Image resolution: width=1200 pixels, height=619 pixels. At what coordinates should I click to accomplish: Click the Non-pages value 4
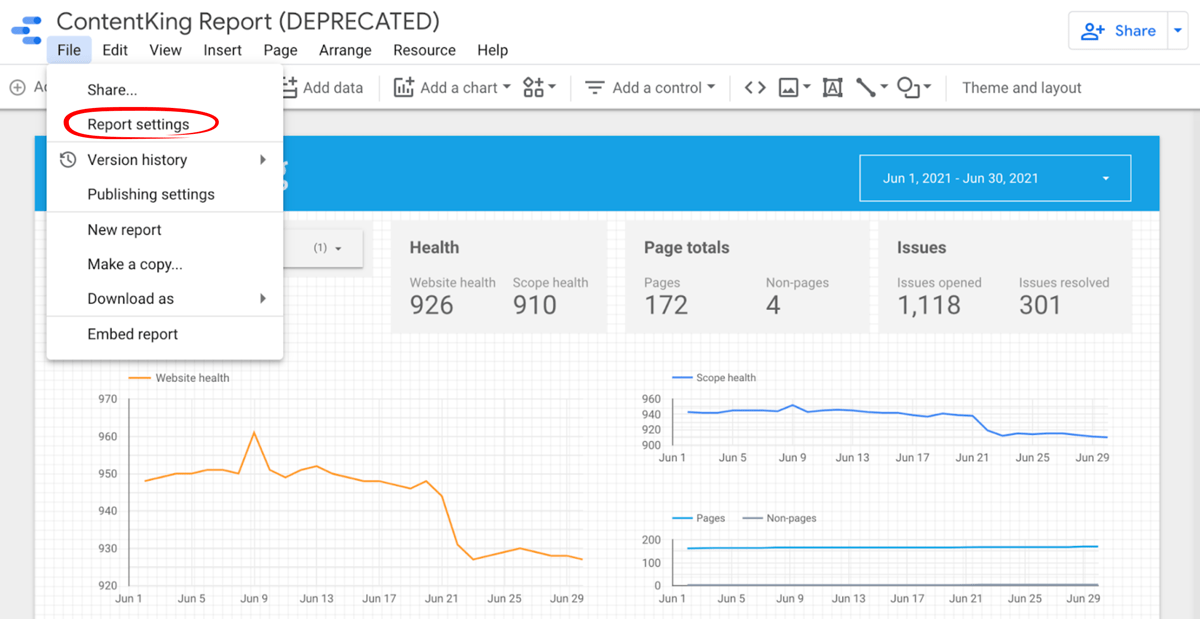[x=773, y=305]
